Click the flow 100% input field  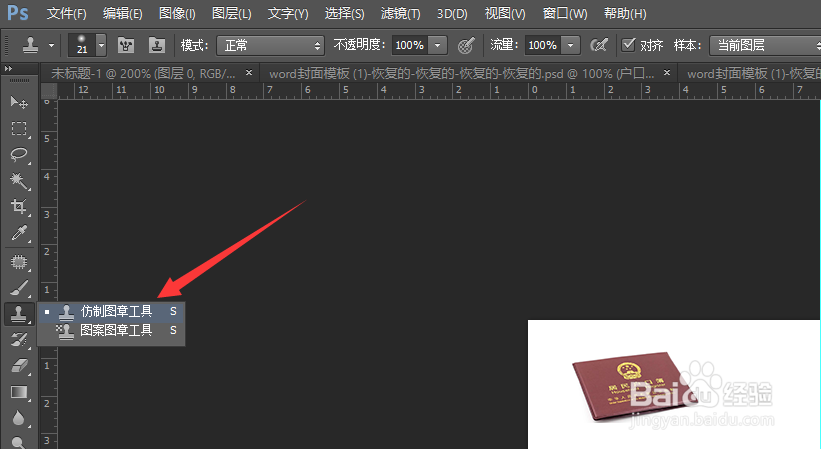[542, 46]
